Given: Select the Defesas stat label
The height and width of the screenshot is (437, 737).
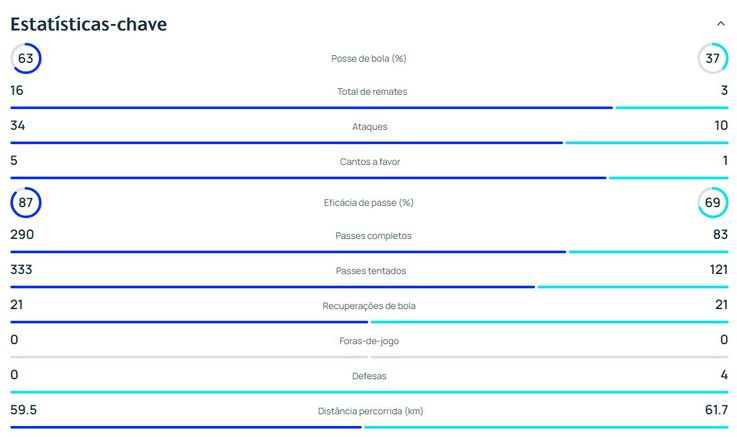Looking at the screenshot, I should [x=368, y=376].
